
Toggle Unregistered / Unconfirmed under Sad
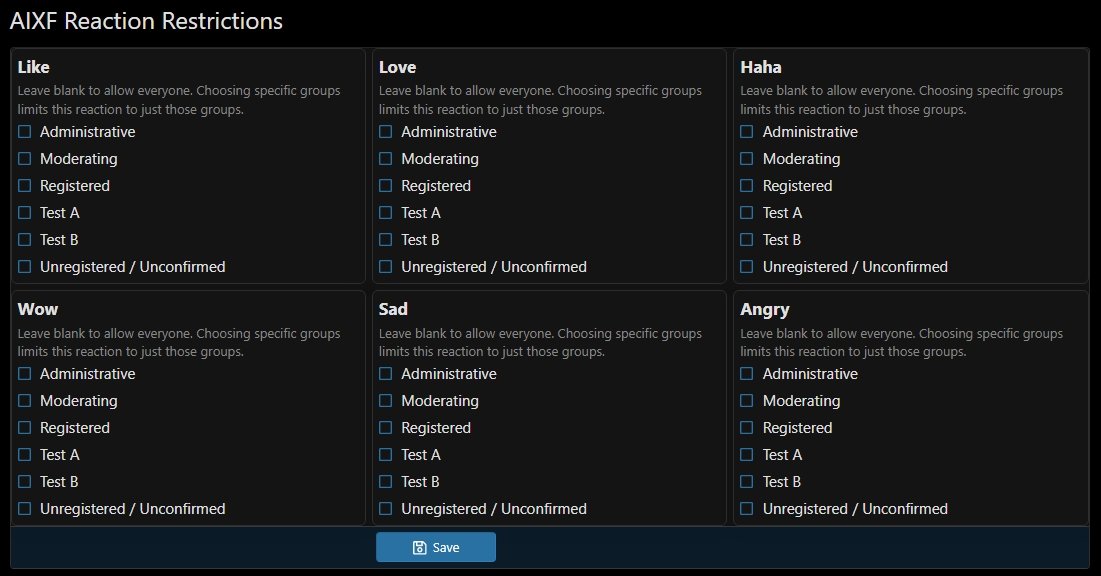coord(386,509)
